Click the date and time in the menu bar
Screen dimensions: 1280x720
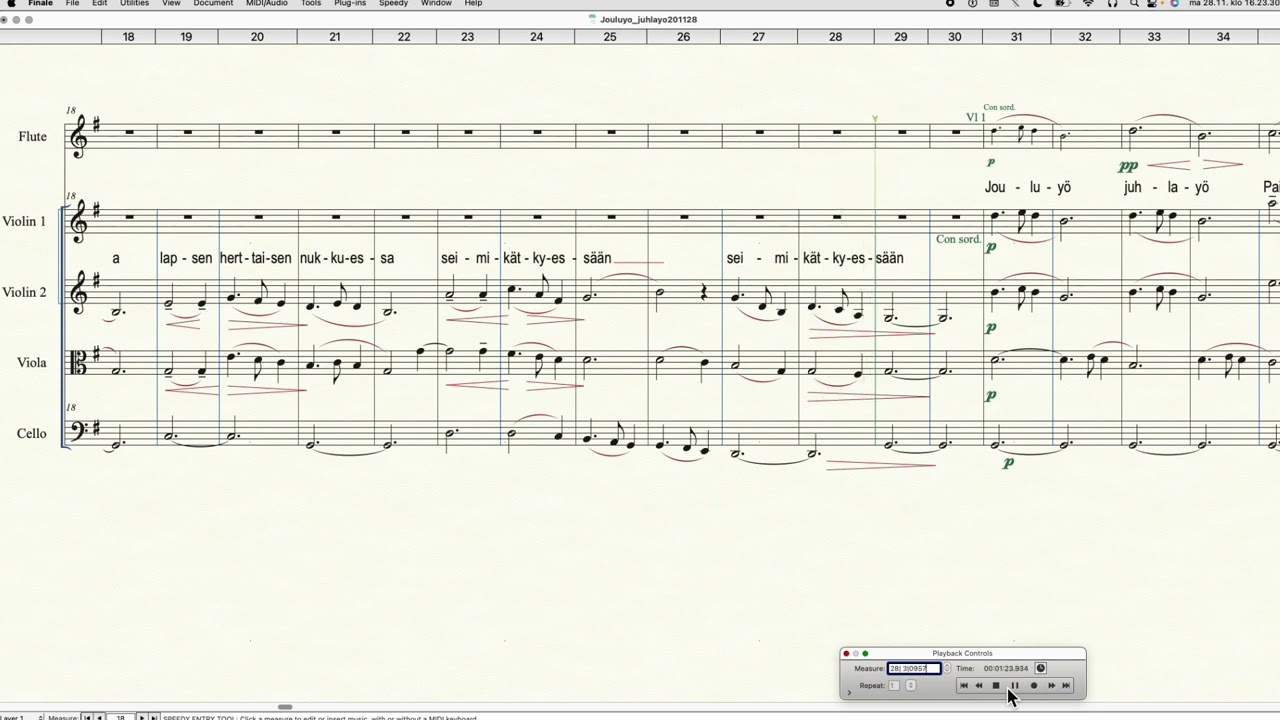tap(1234, 4)
